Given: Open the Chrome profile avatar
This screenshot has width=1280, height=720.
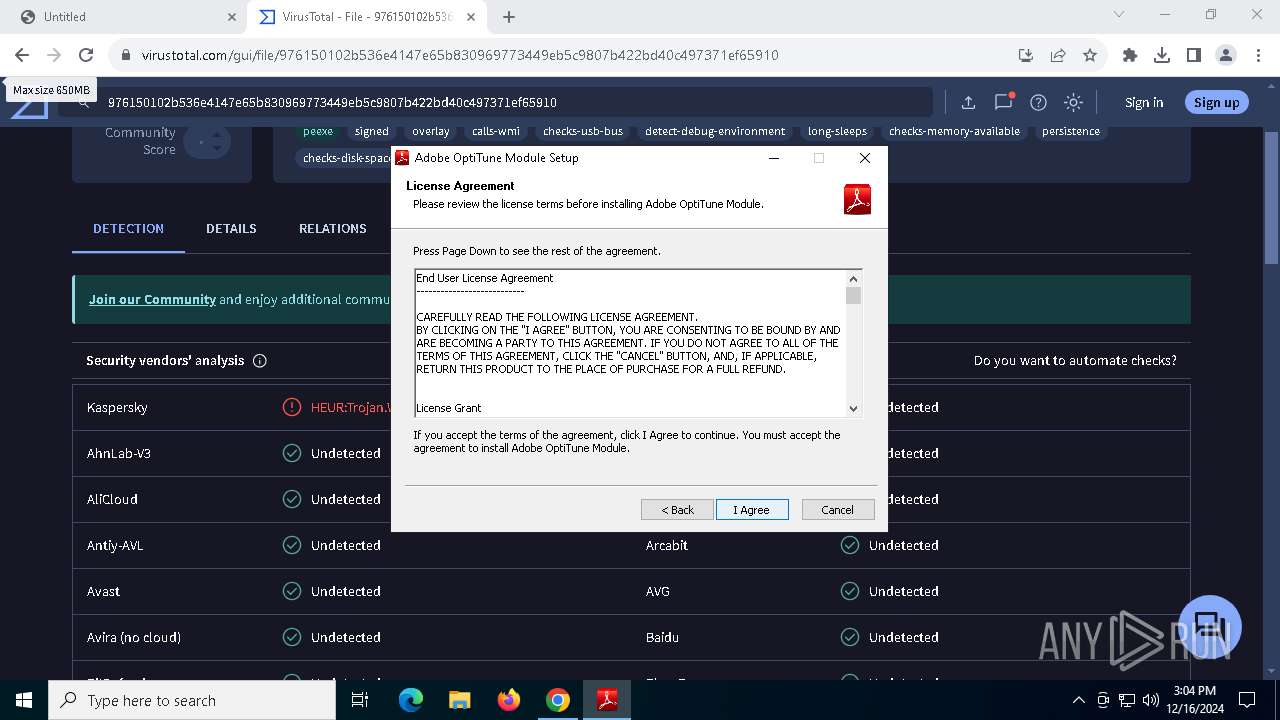Looking at the screenshot, I should coord(1226,55).
